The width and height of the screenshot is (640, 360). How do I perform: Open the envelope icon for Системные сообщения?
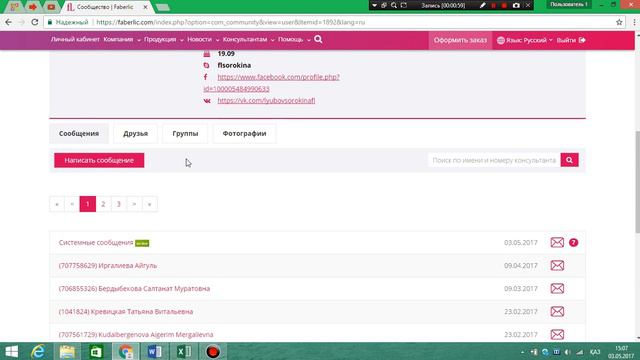tap(557, 242)
